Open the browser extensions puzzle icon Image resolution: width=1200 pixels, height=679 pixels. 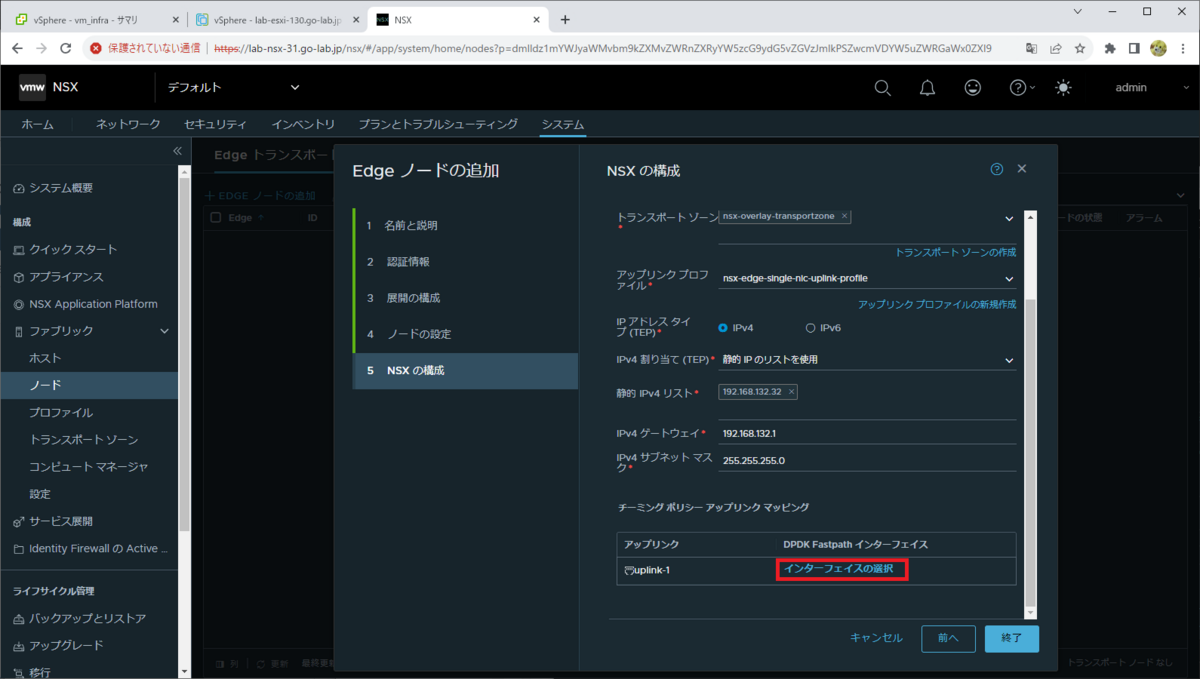coord(1110,48)
